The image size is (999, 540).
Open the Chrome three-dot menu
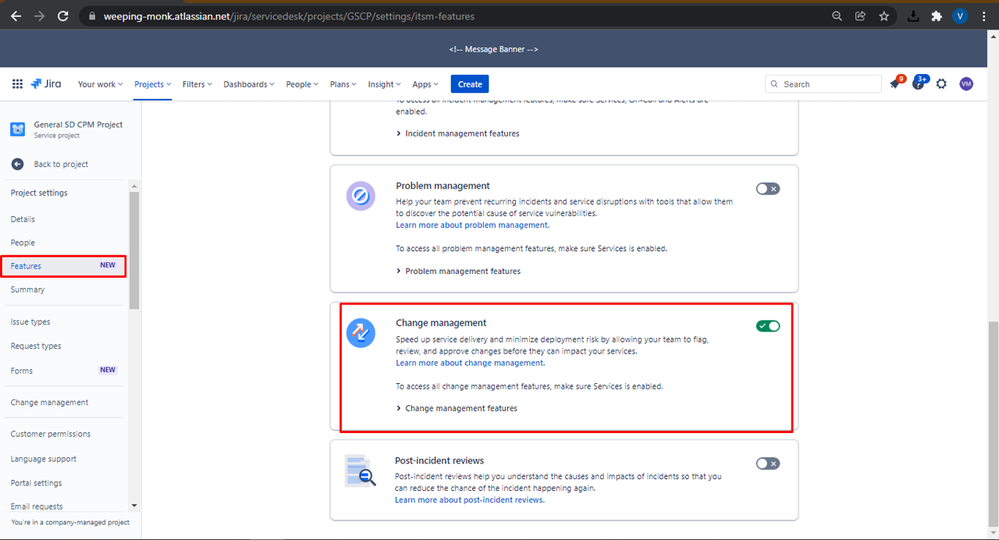(984, 16)
